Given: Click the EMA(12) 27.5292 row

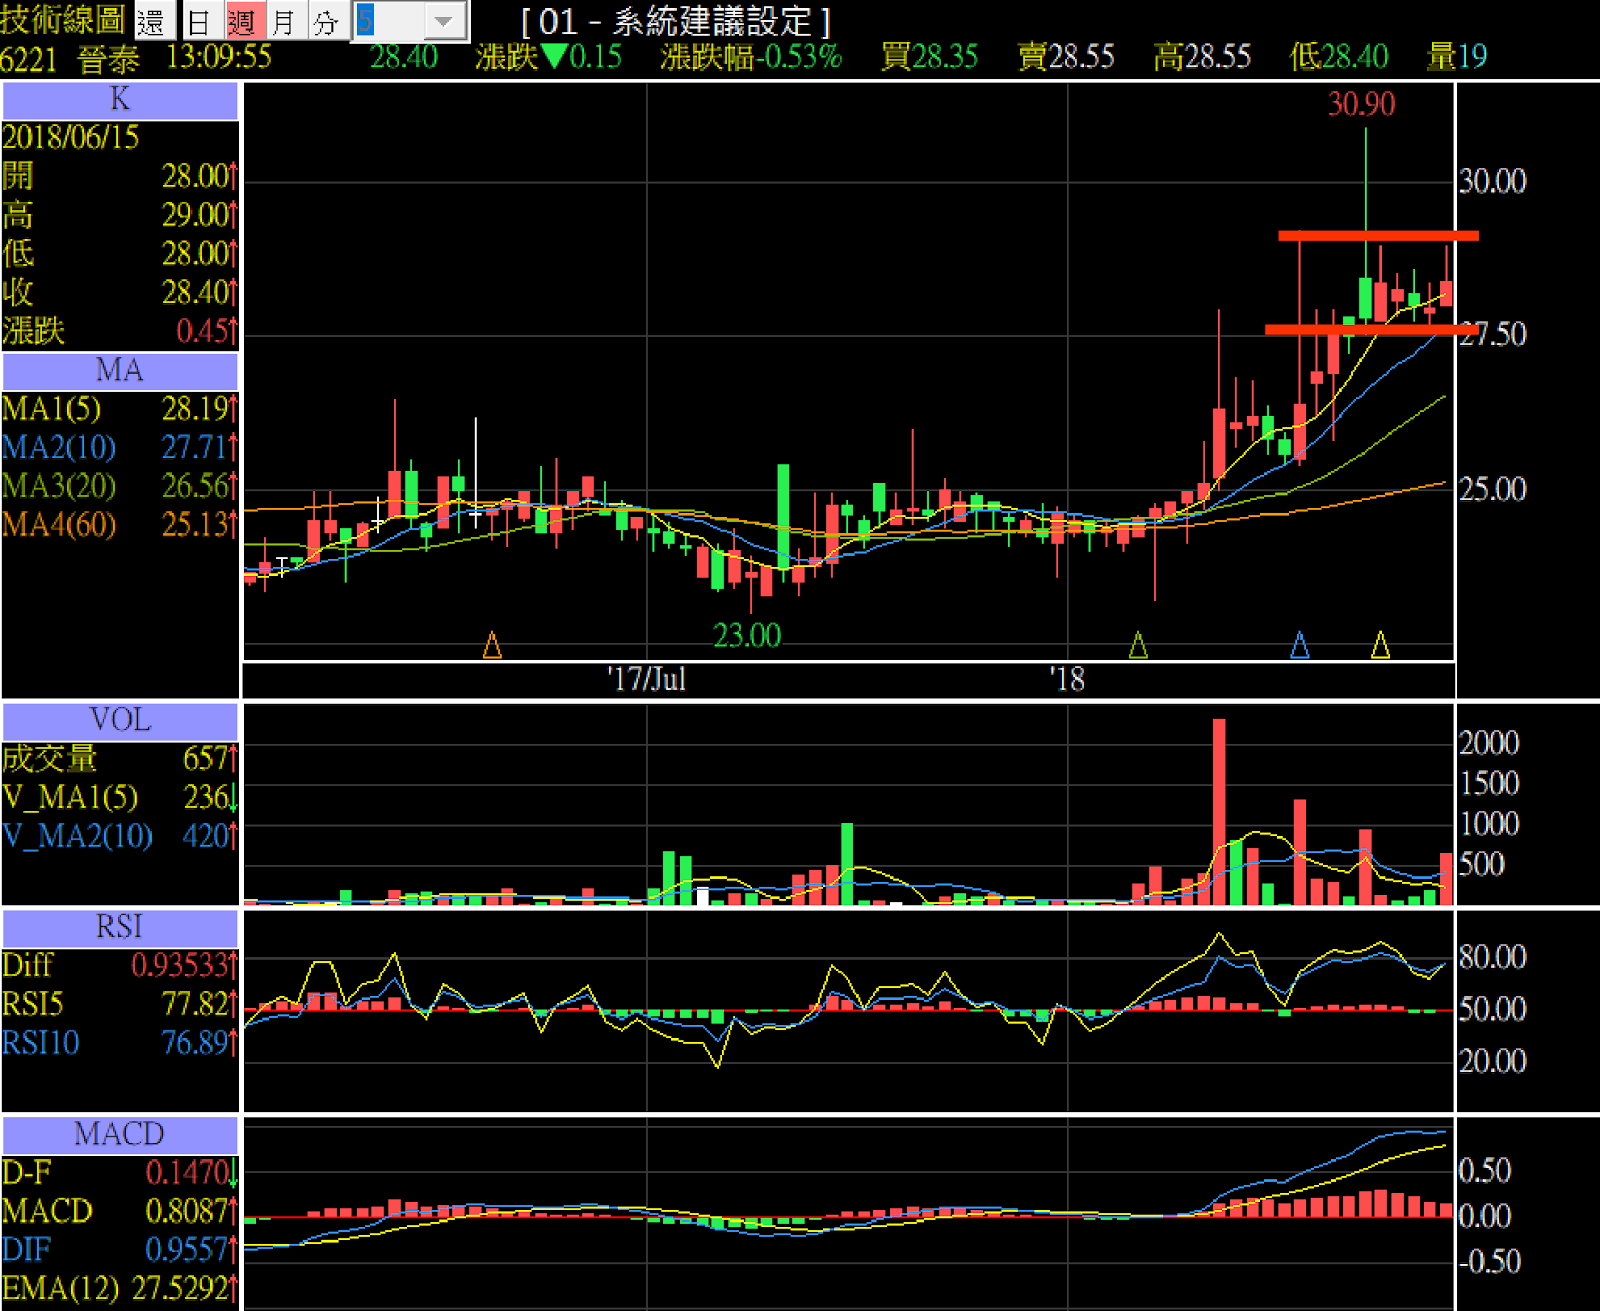Looking at the screenshot, I should click(x=120, y=1289).
